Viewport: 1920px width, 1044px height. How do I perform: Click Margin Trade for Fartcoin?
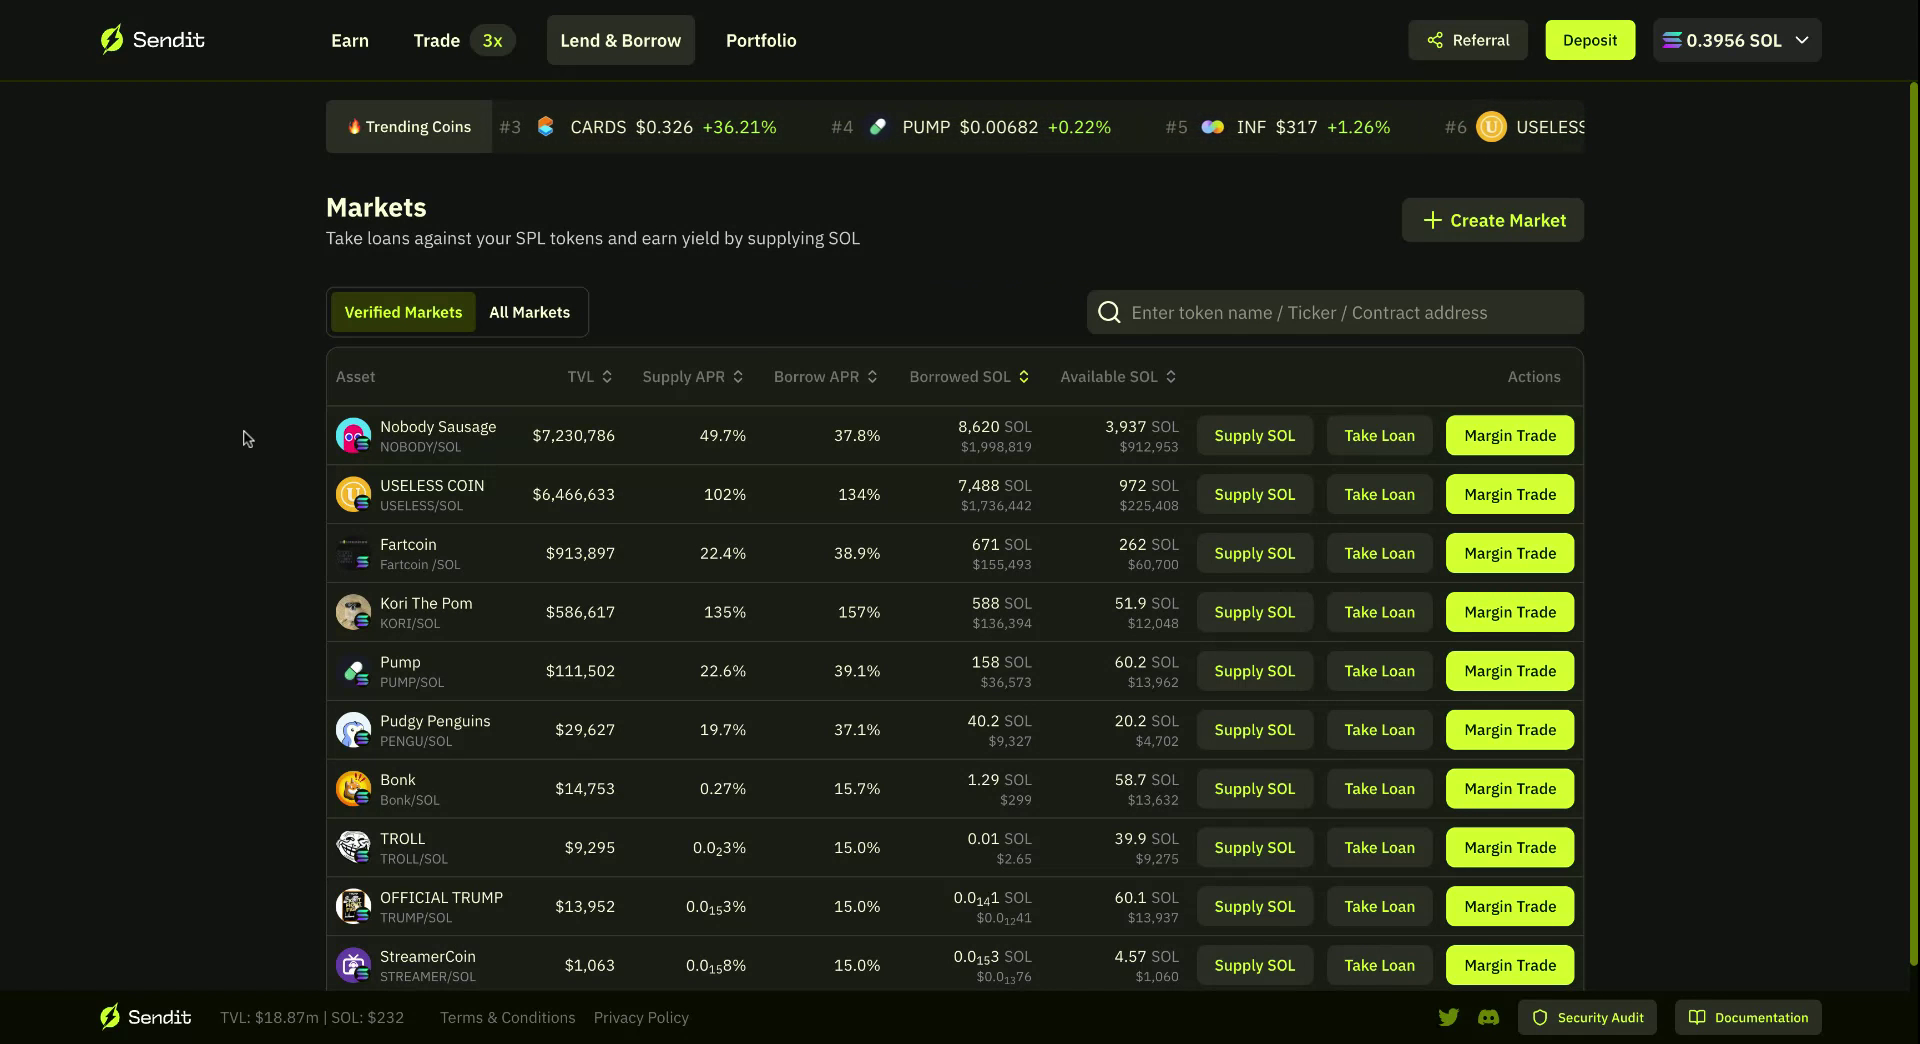point(1509,553)
